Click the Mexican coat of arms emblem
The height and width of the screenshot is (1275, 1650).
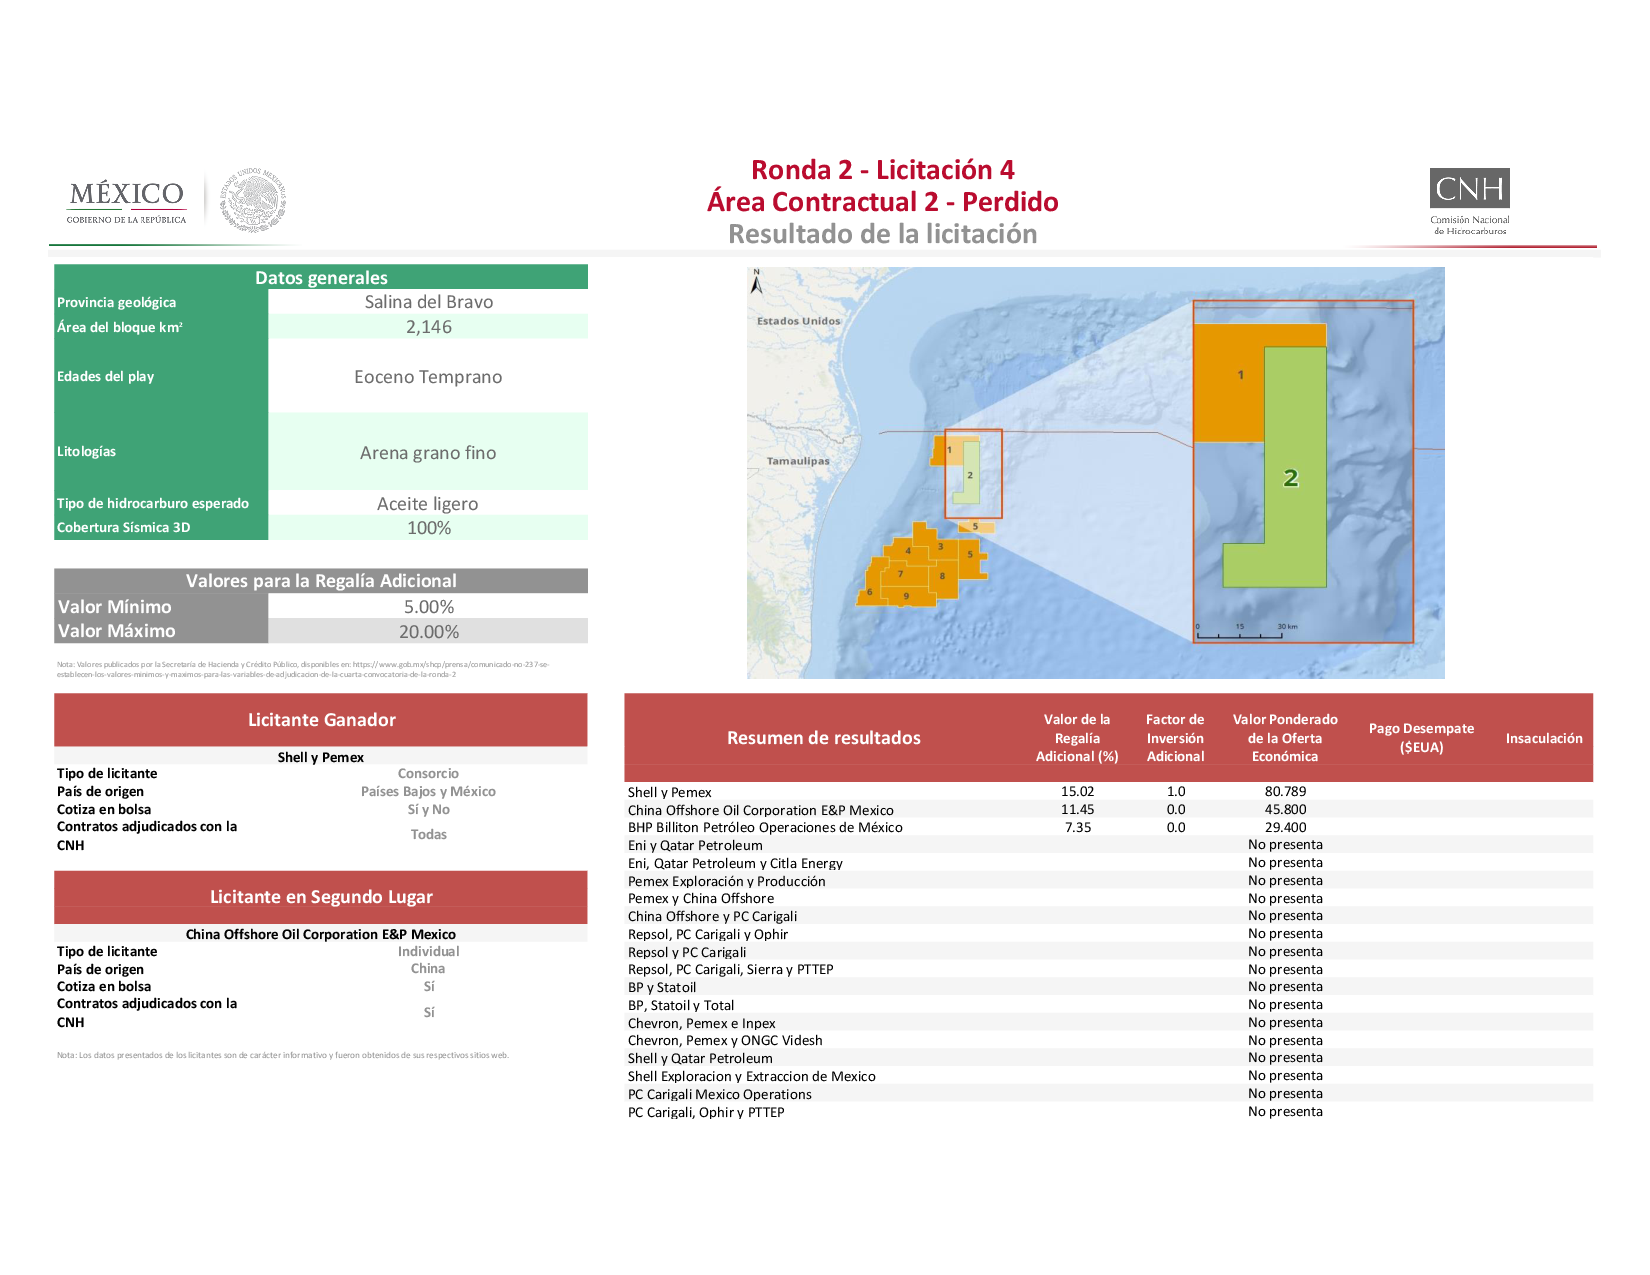tap(253, 200)
